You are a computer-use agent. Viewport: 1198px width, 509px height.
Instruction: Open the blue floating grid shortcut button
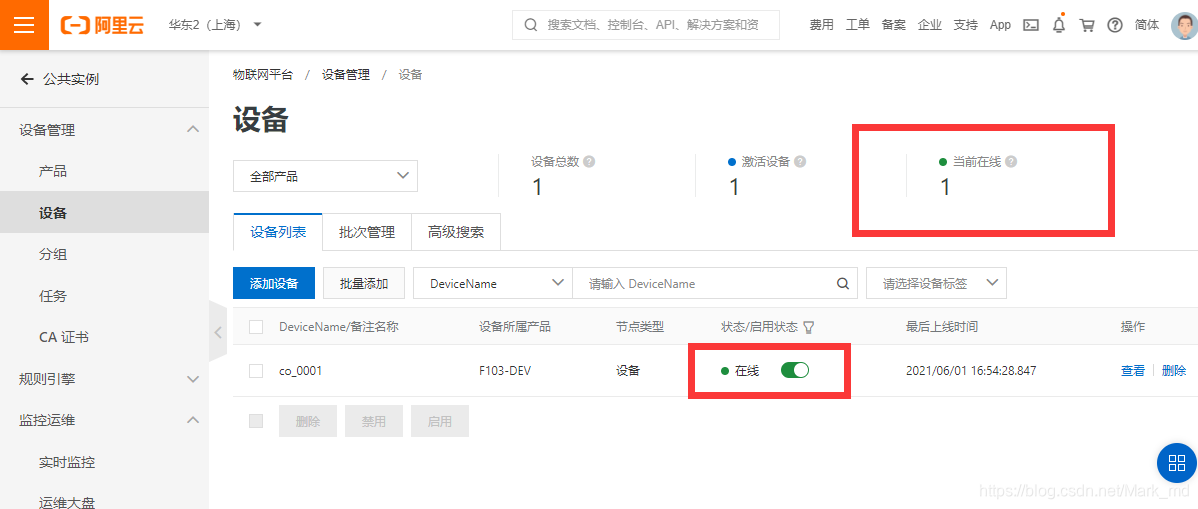click(x=1177, y=462)
